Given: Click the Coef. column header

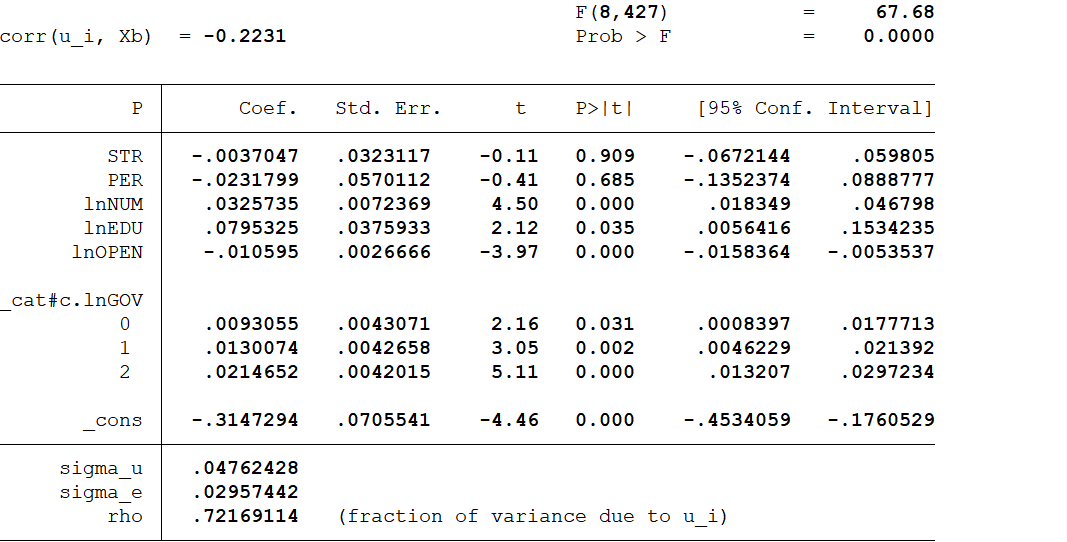Looking at the screenshot, I should point(268,108).
